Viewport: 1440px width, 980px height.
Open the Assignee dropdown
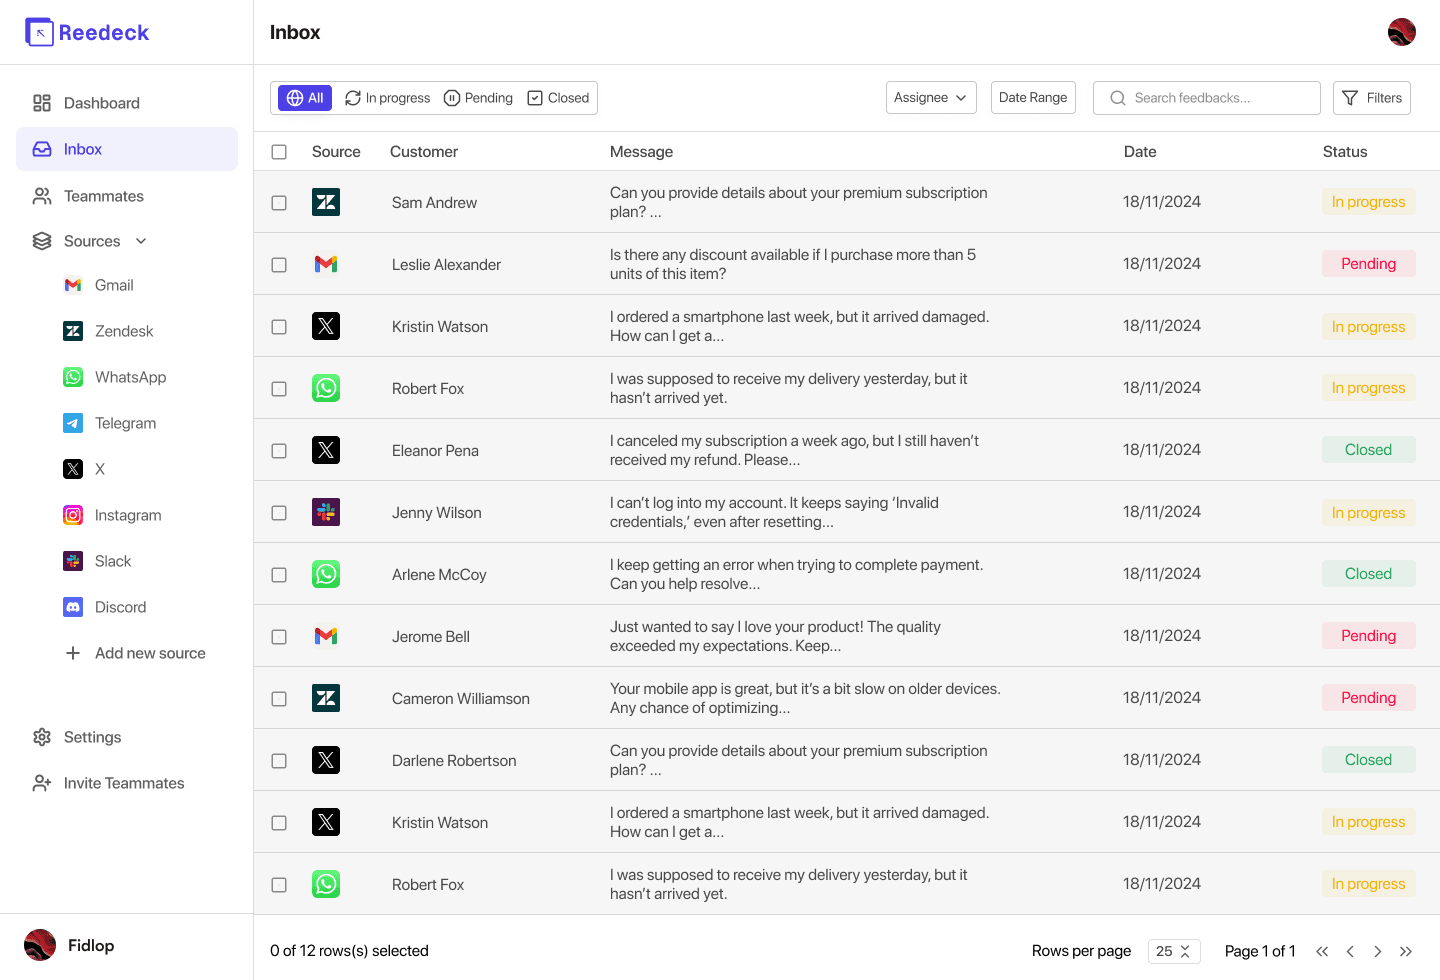point(931,97)
